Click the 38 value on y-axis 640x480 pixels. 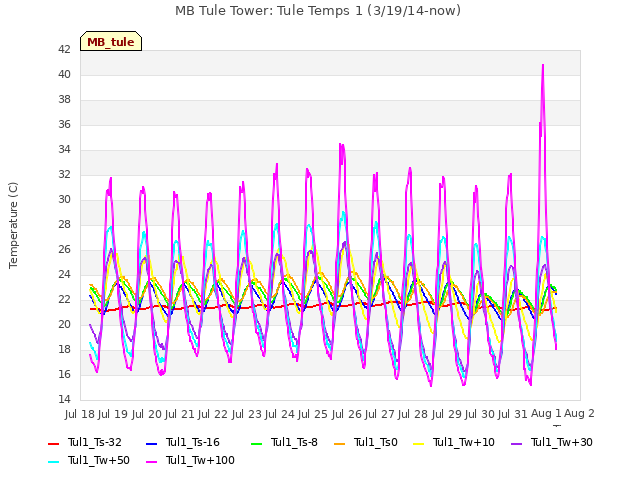click(64, 99)
